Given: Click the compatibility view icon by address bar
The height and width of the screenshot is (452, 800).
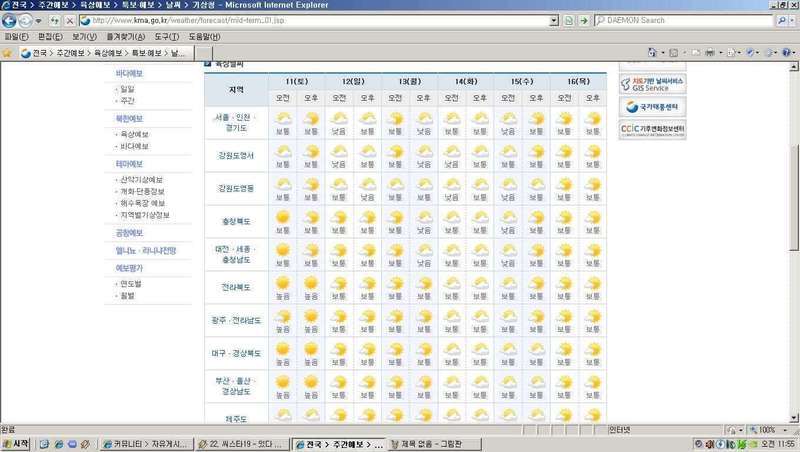Looking at the screenshot, I should pyautogui.click(x=568, y=20).
